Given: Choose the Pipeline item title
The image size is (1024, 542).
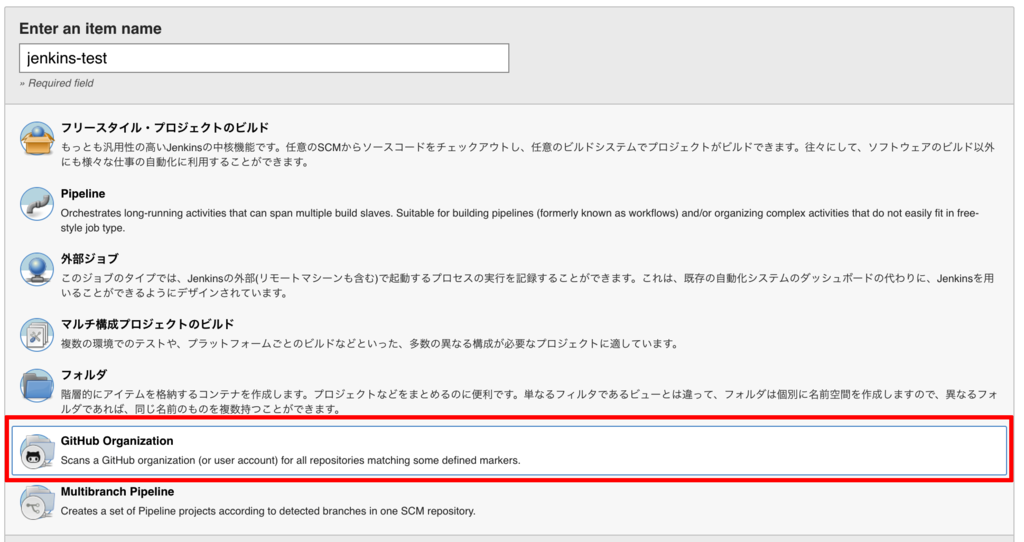Looking at the screenshot, I should [x=83, y=194].
